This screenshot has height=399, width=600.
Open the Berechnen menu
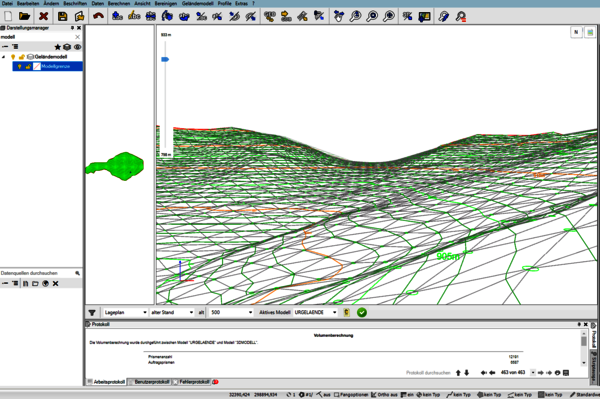[119, 3]
